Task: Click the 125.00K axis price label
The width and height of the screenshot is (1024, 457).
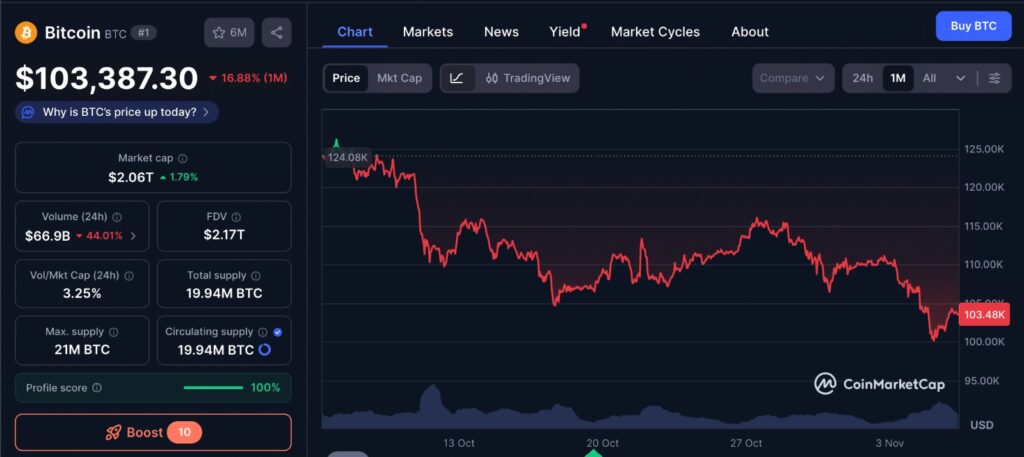Action: point(984,150)
